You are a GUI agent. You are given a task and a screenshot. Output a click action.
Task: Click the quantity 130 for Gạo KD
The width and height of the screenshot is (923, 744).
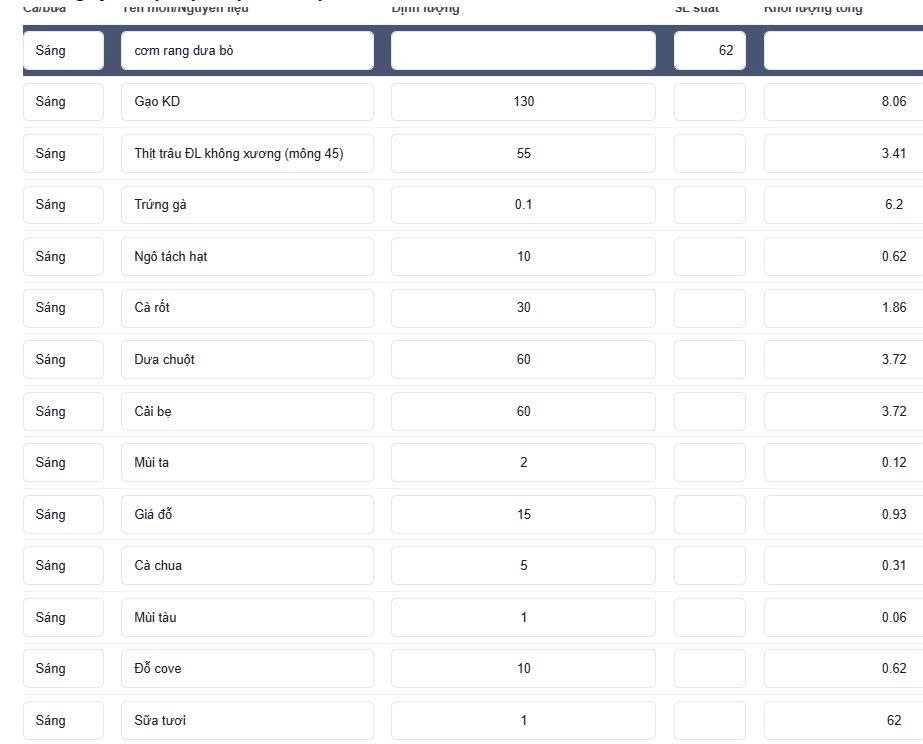click(x=523, y=102)
